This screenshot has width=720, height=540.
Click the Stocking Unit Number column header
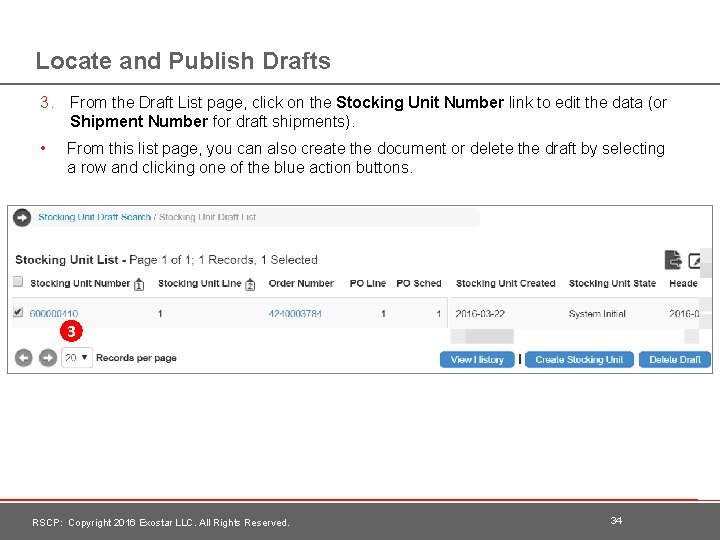80,283
